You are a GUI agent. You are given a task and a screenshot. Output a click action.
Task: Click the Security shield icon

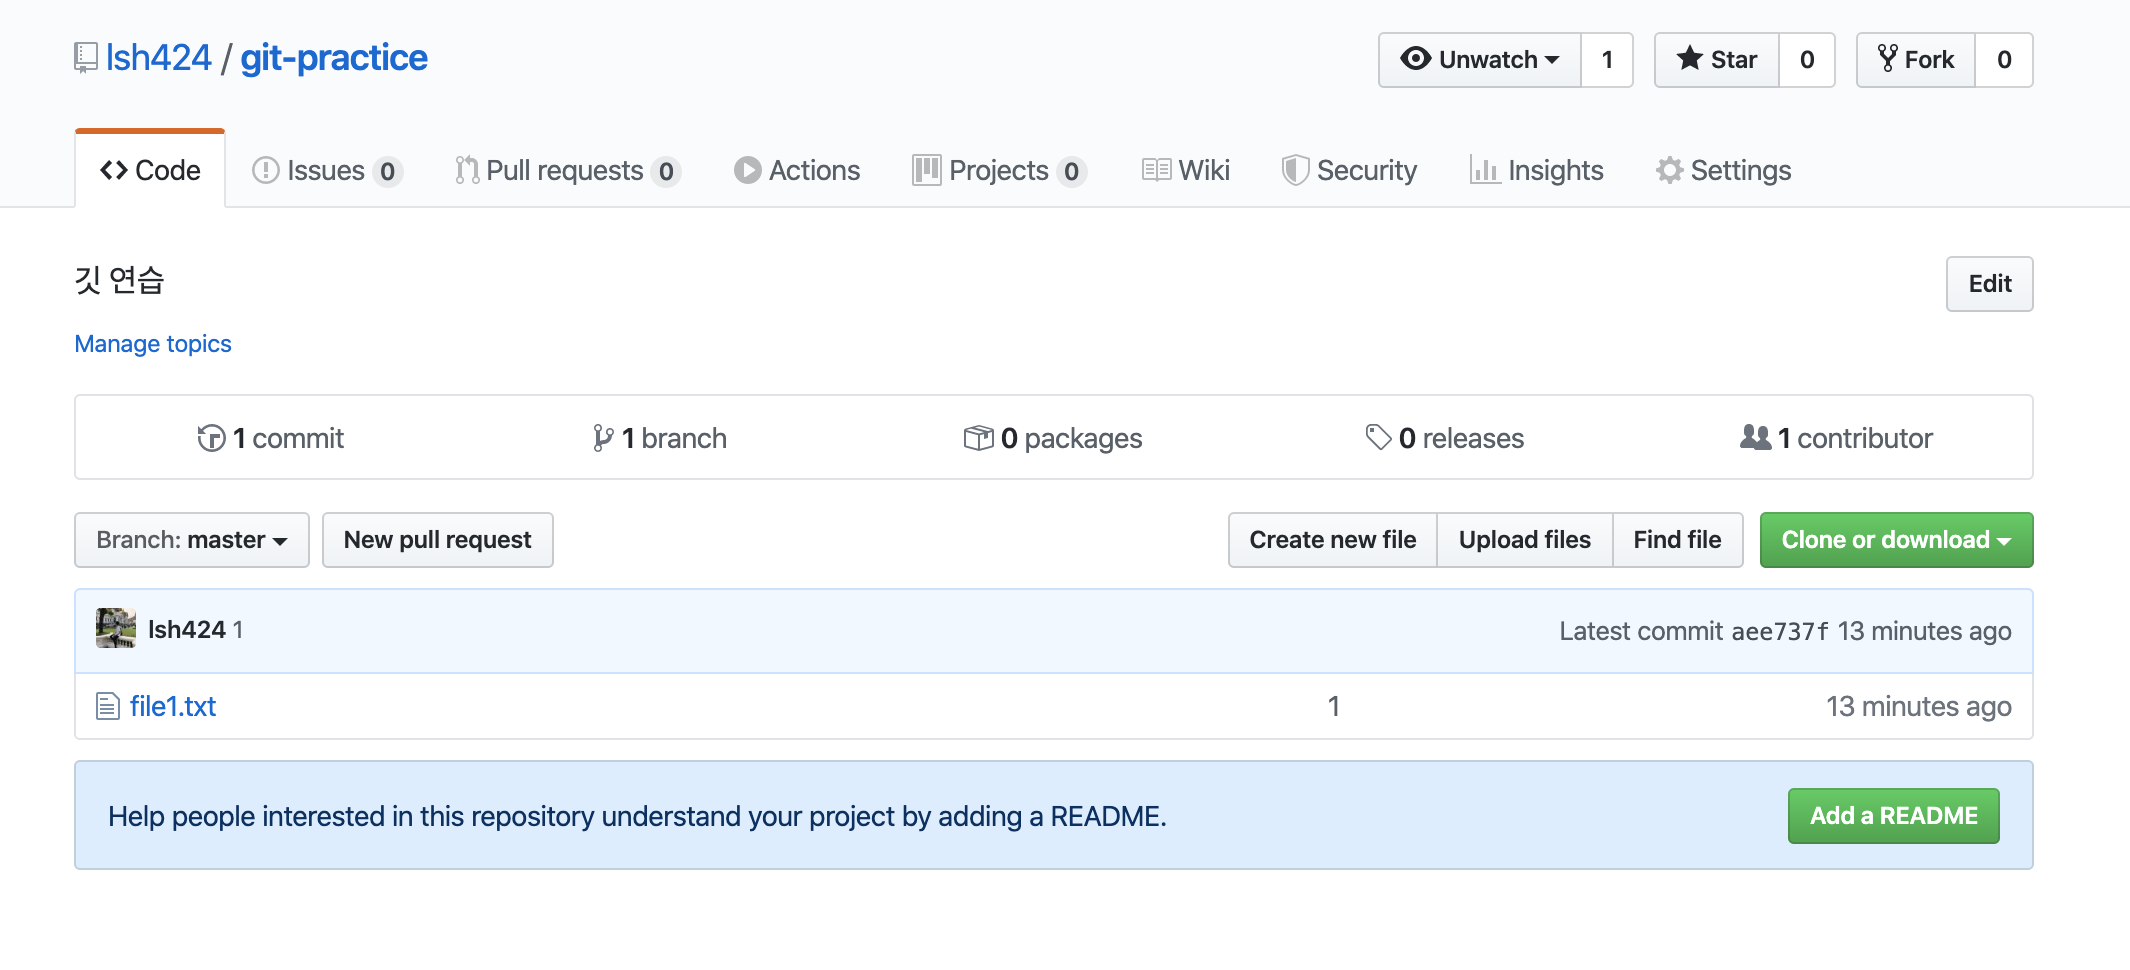[x=1295, y=171]
